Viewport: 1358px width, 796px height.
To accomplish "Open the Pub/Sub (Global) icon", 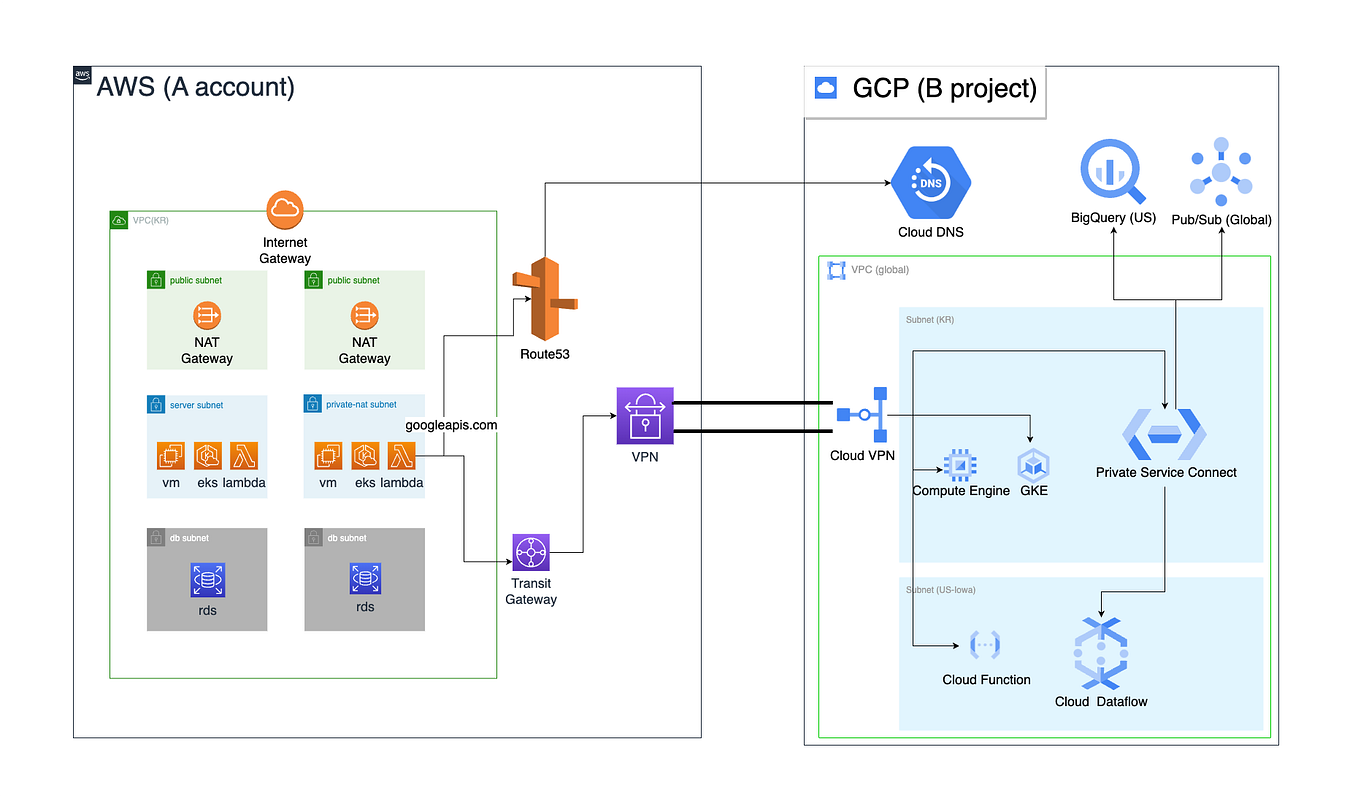I will click(x=1221, y=172).
